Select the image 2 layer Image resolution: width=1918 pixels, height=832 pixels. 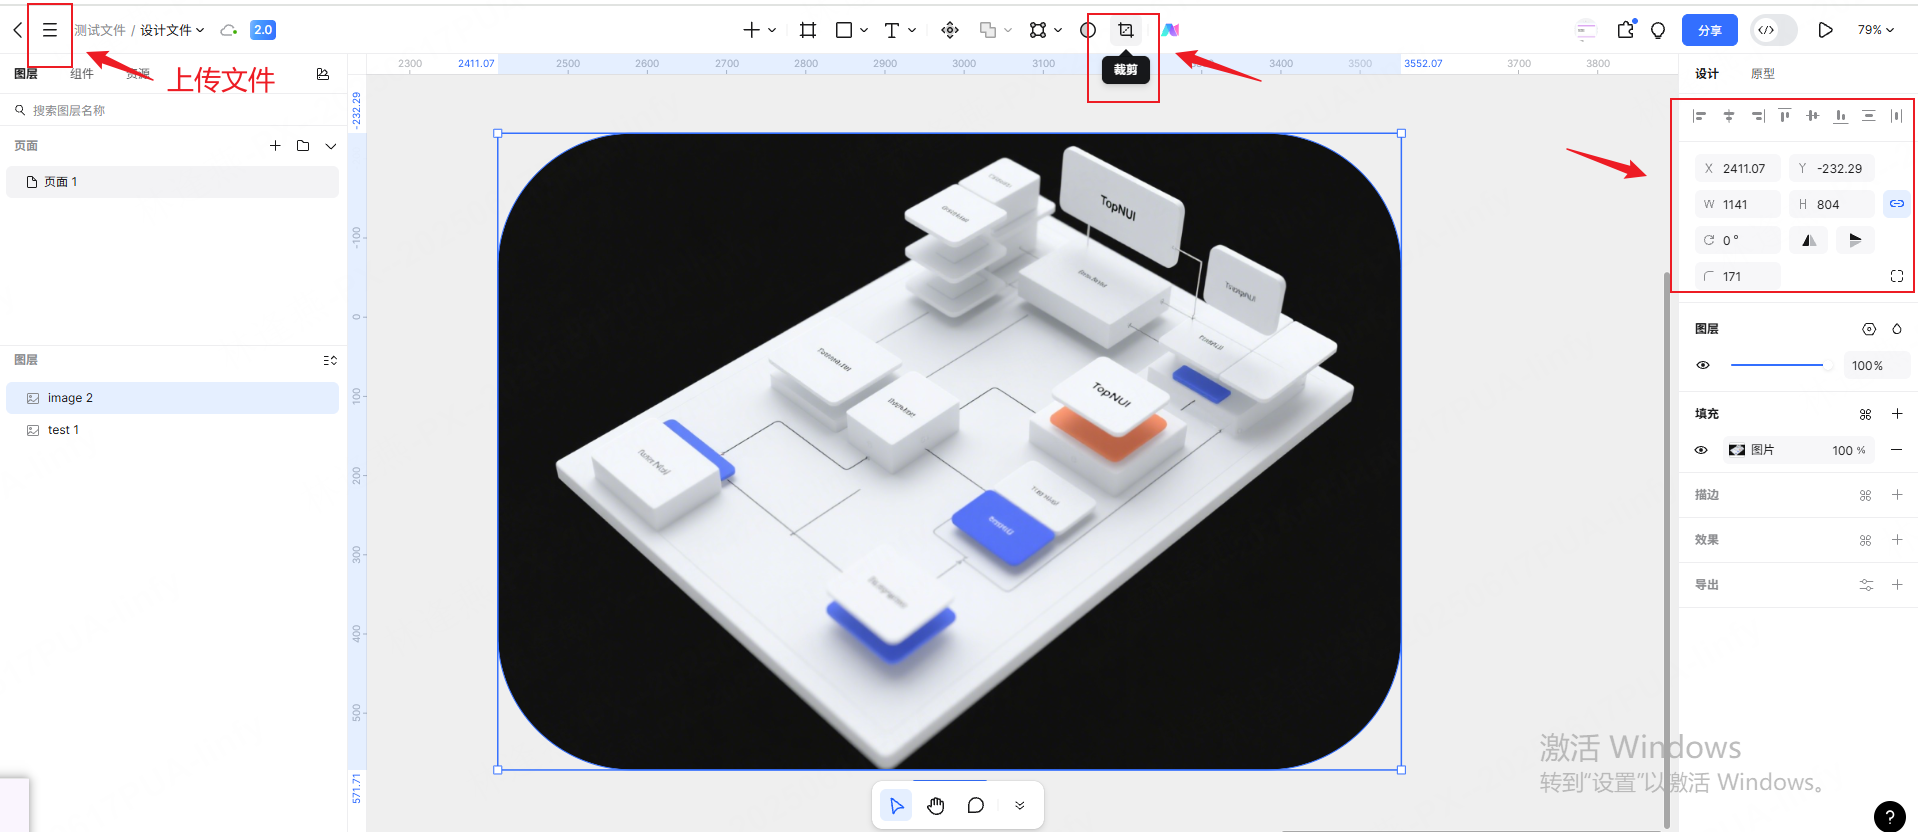pos(172,398)
